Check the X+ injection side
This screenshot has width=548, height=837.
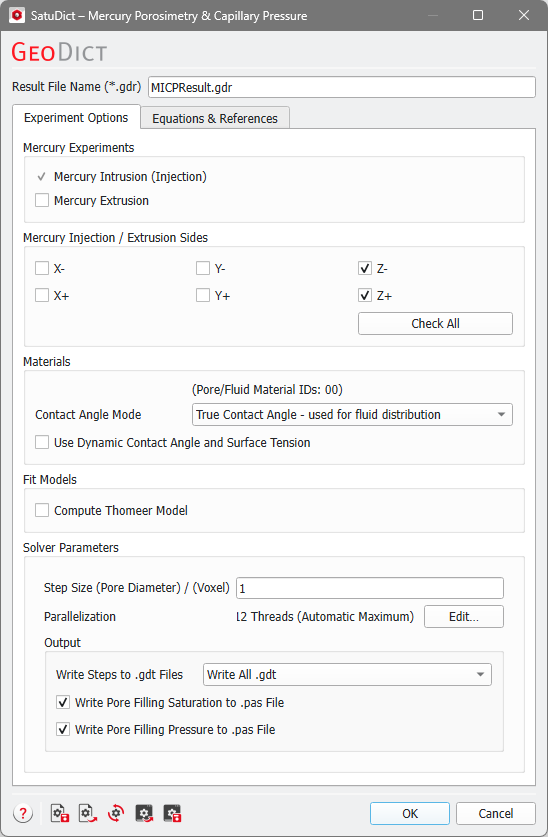(x=42, y=295)
